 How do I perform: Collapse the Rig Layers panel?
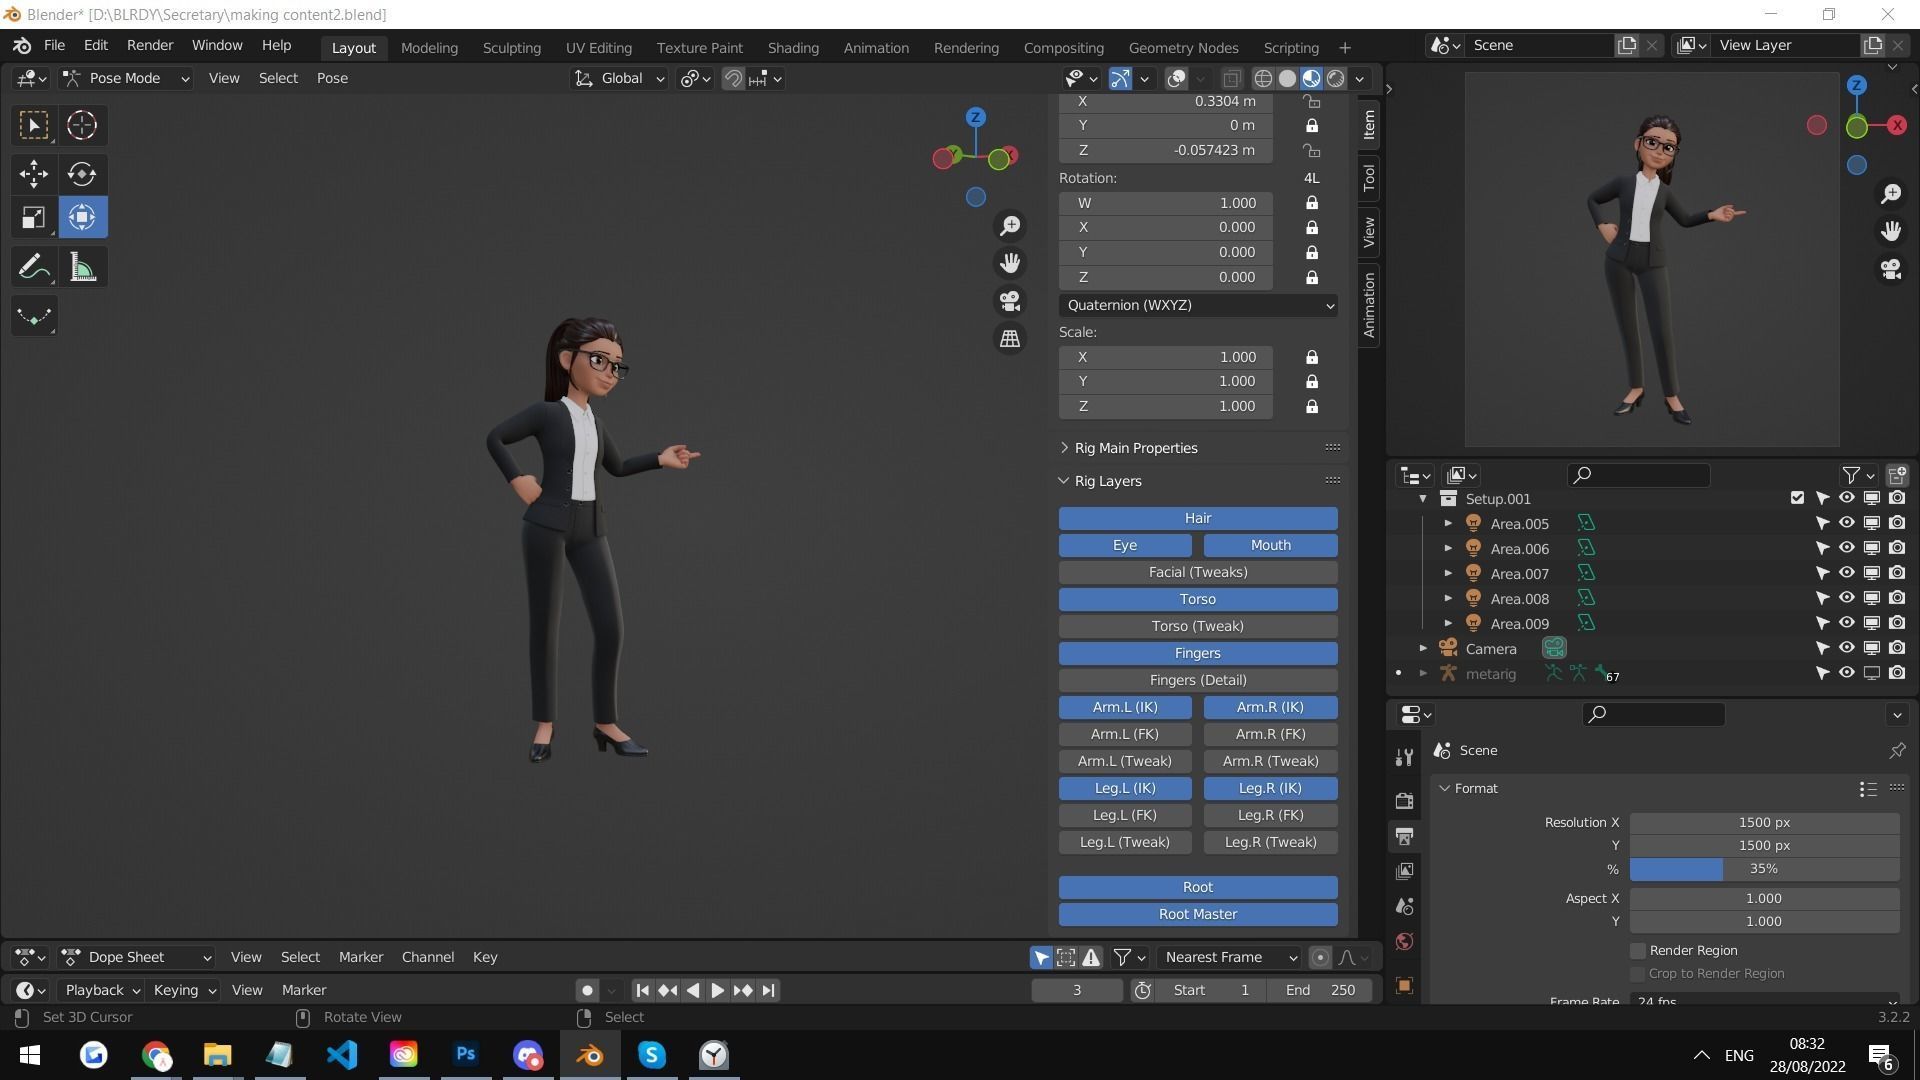pyautogui.click(x=1108, y=481)
